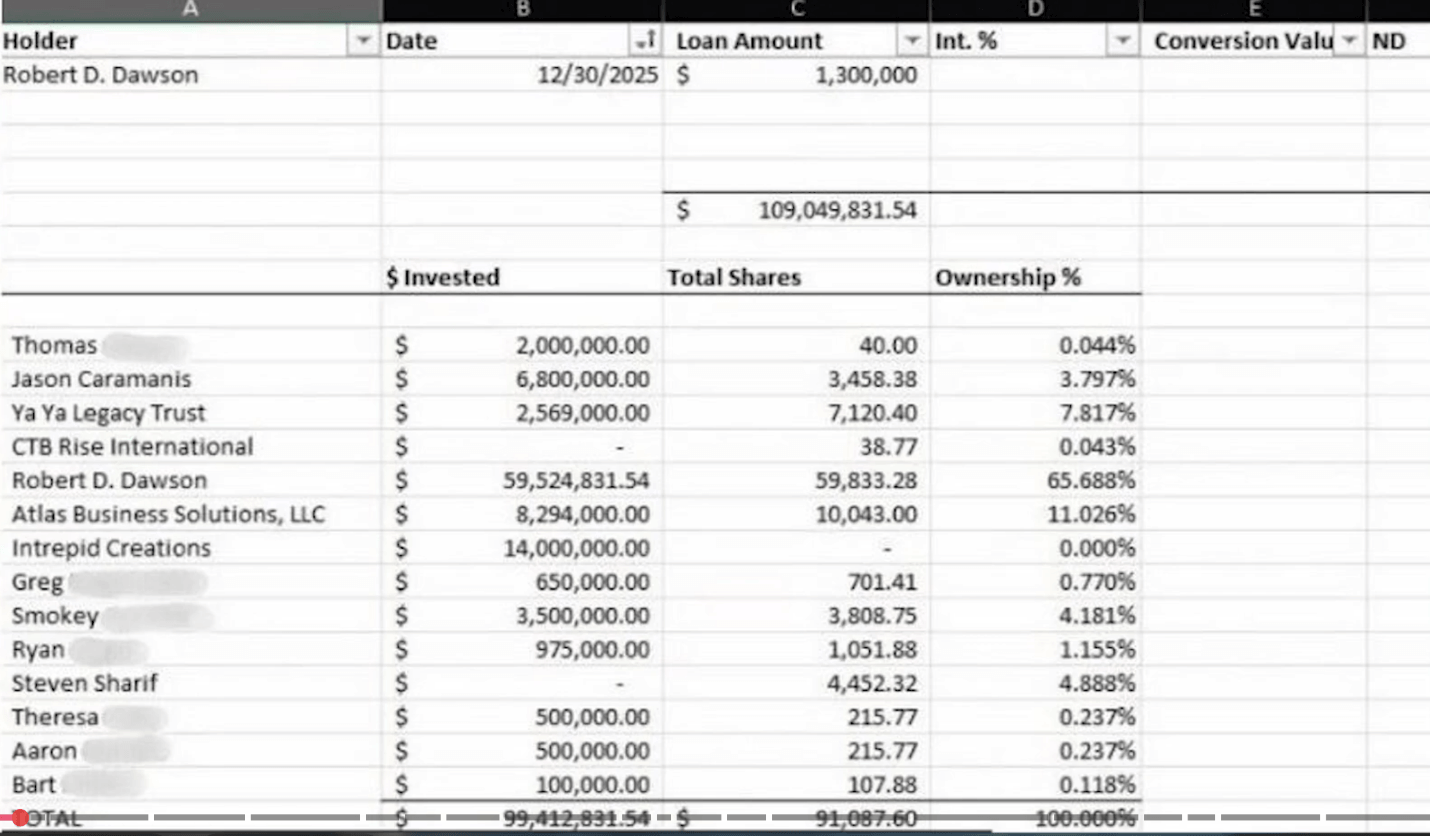Select column A header to highlight it
Viewport: 1430px width, 836px height.
coord(190,8)
